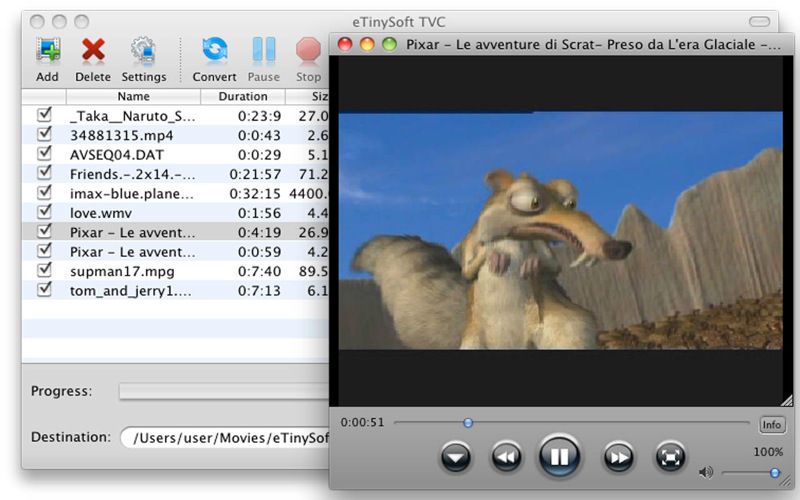Toggle the AVSEQ04.DAT checkbox

click(x=44, y=153)
